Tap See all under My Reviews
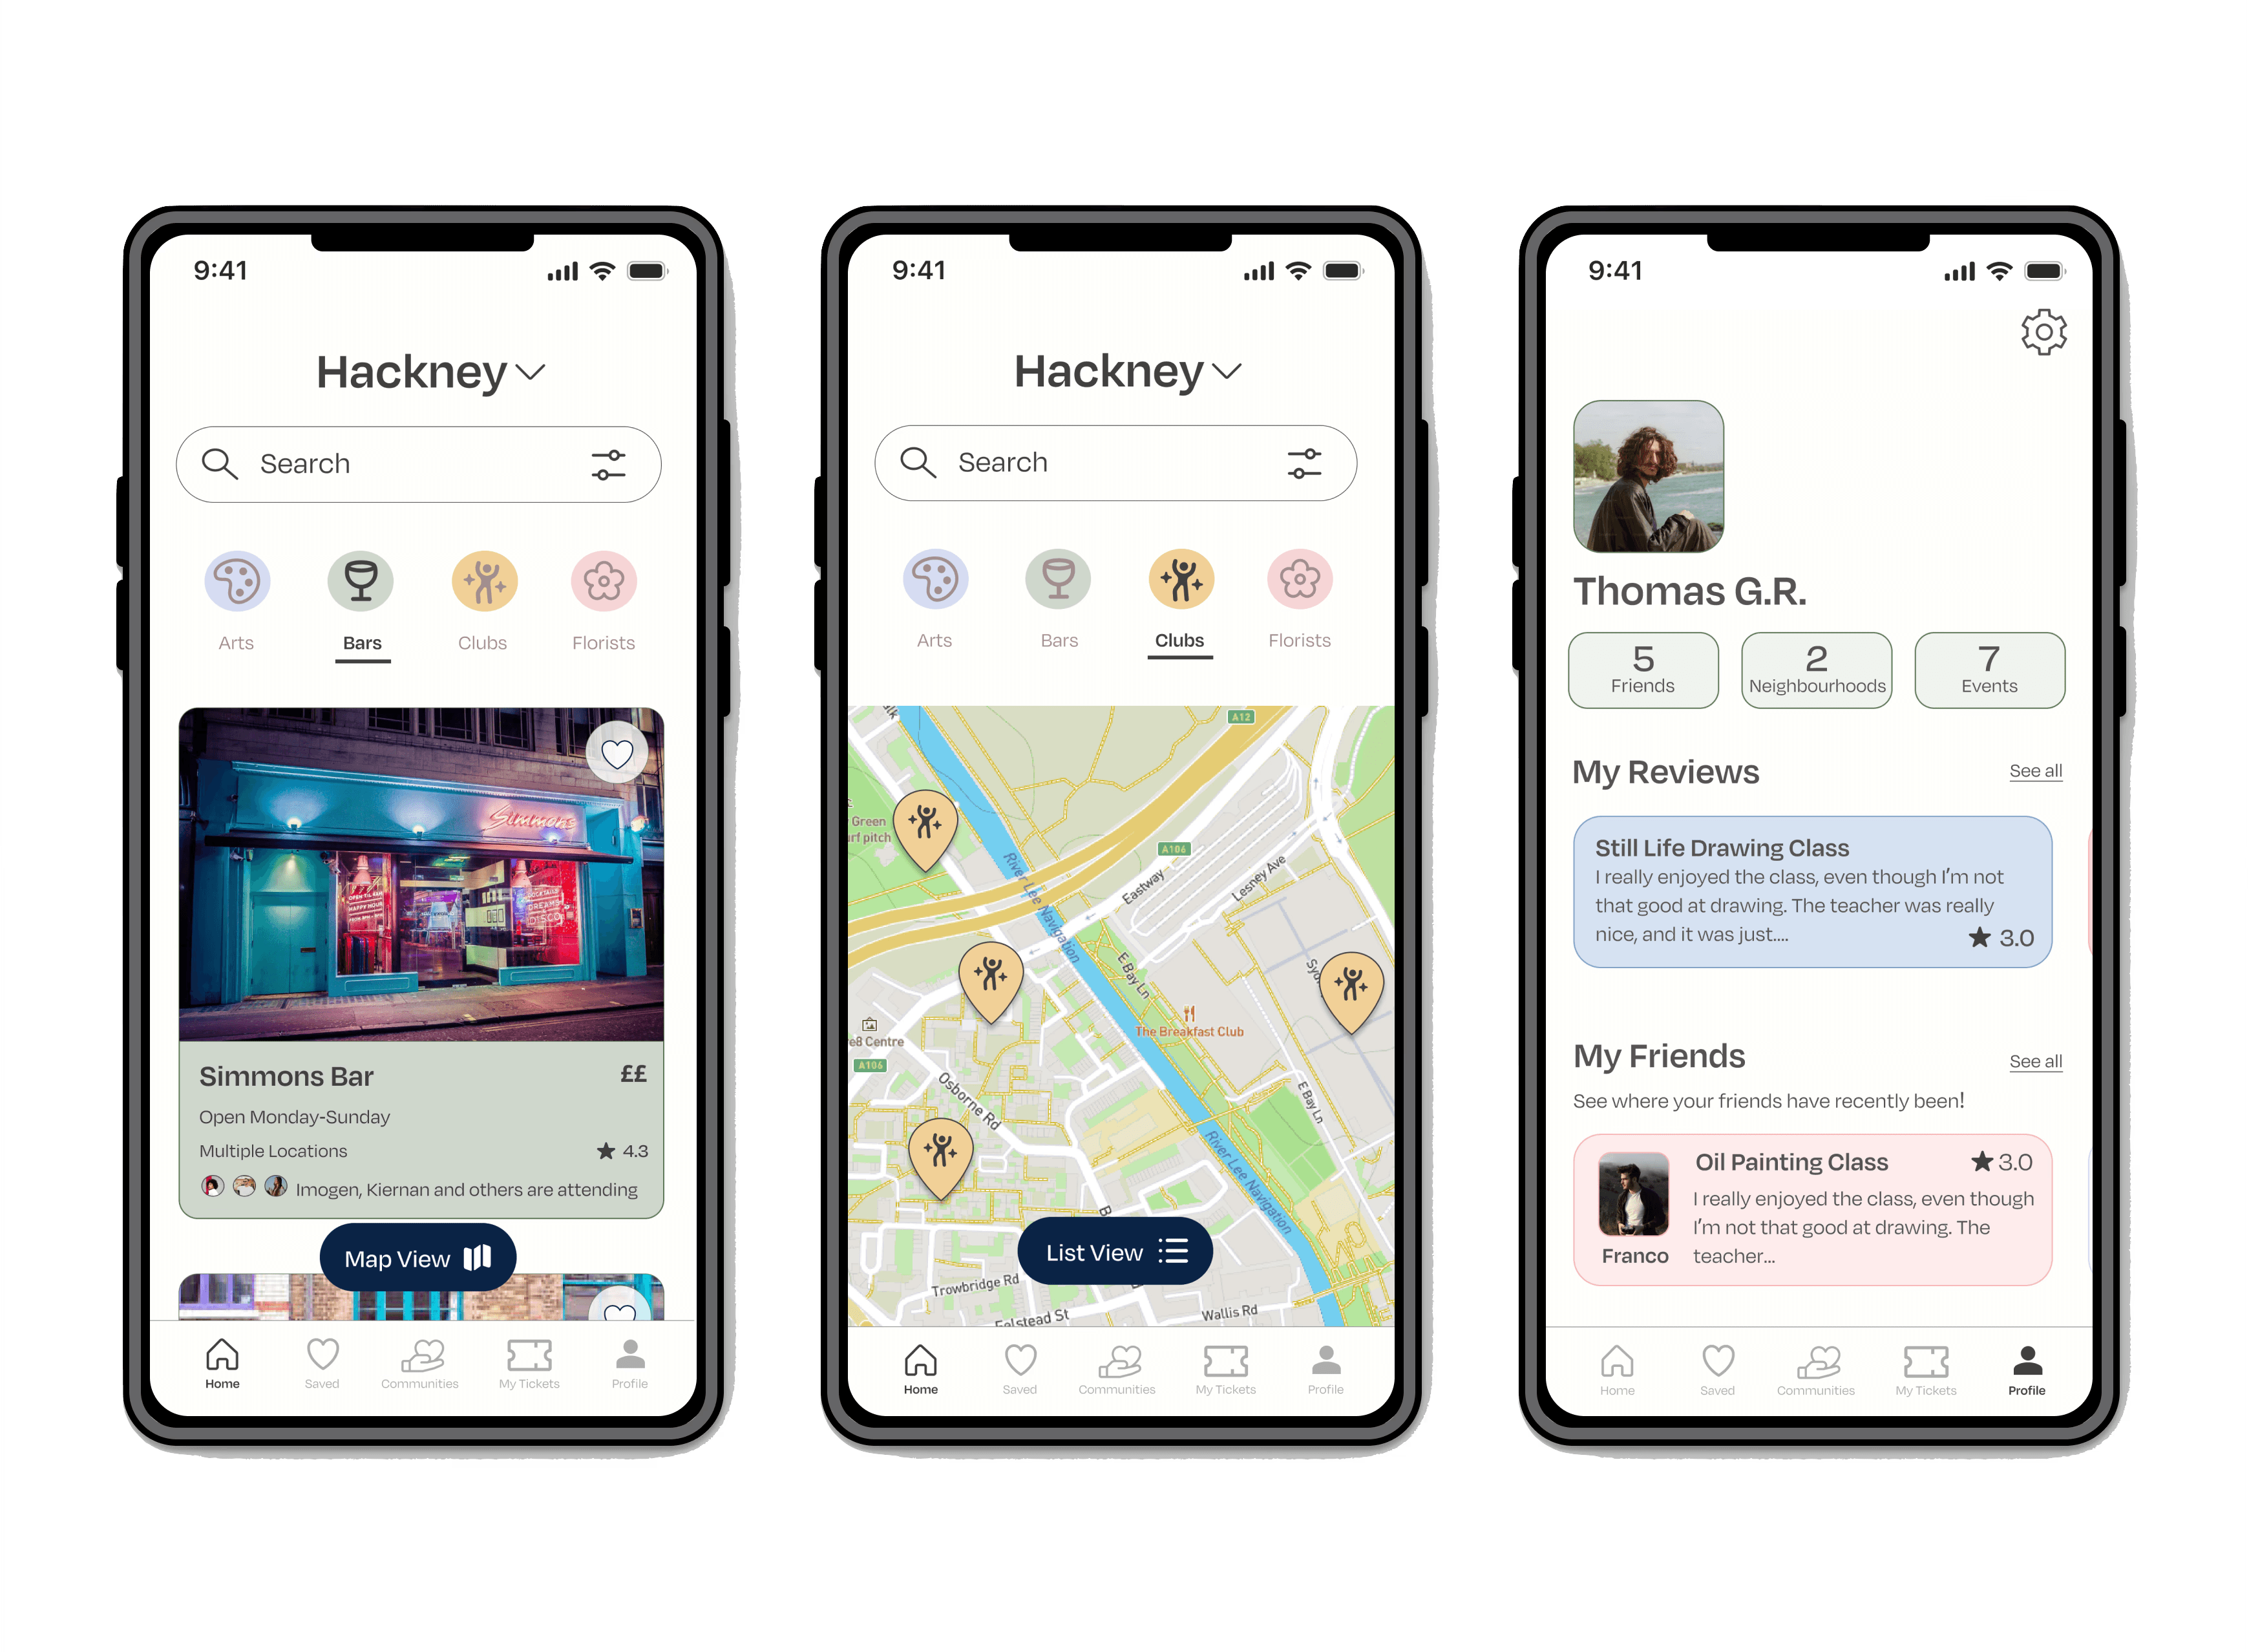 point(2040,770)
